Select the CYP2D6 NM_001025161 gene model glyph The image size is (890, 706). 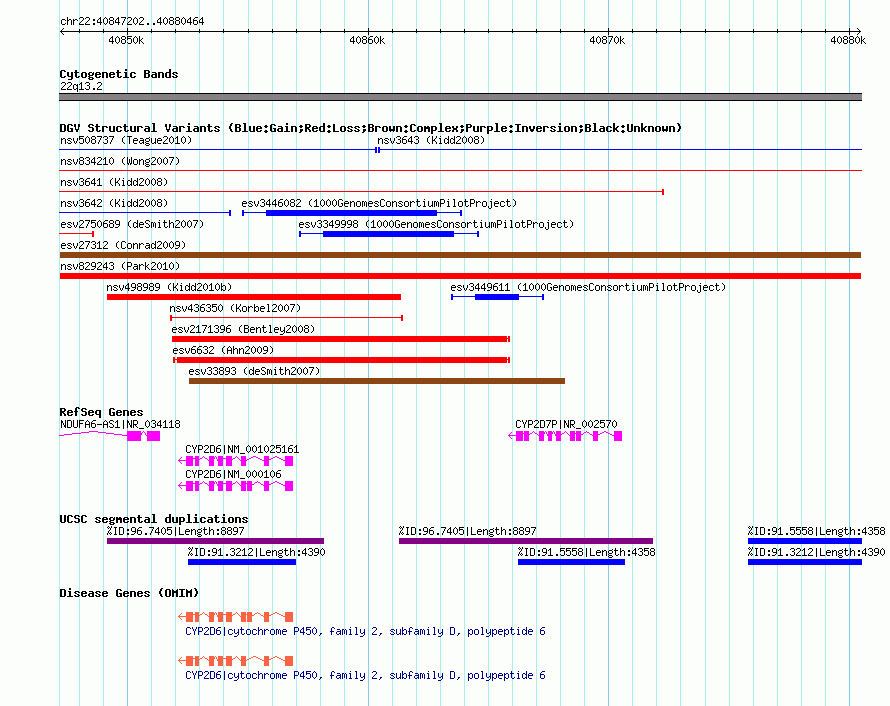tap(236, 461)
